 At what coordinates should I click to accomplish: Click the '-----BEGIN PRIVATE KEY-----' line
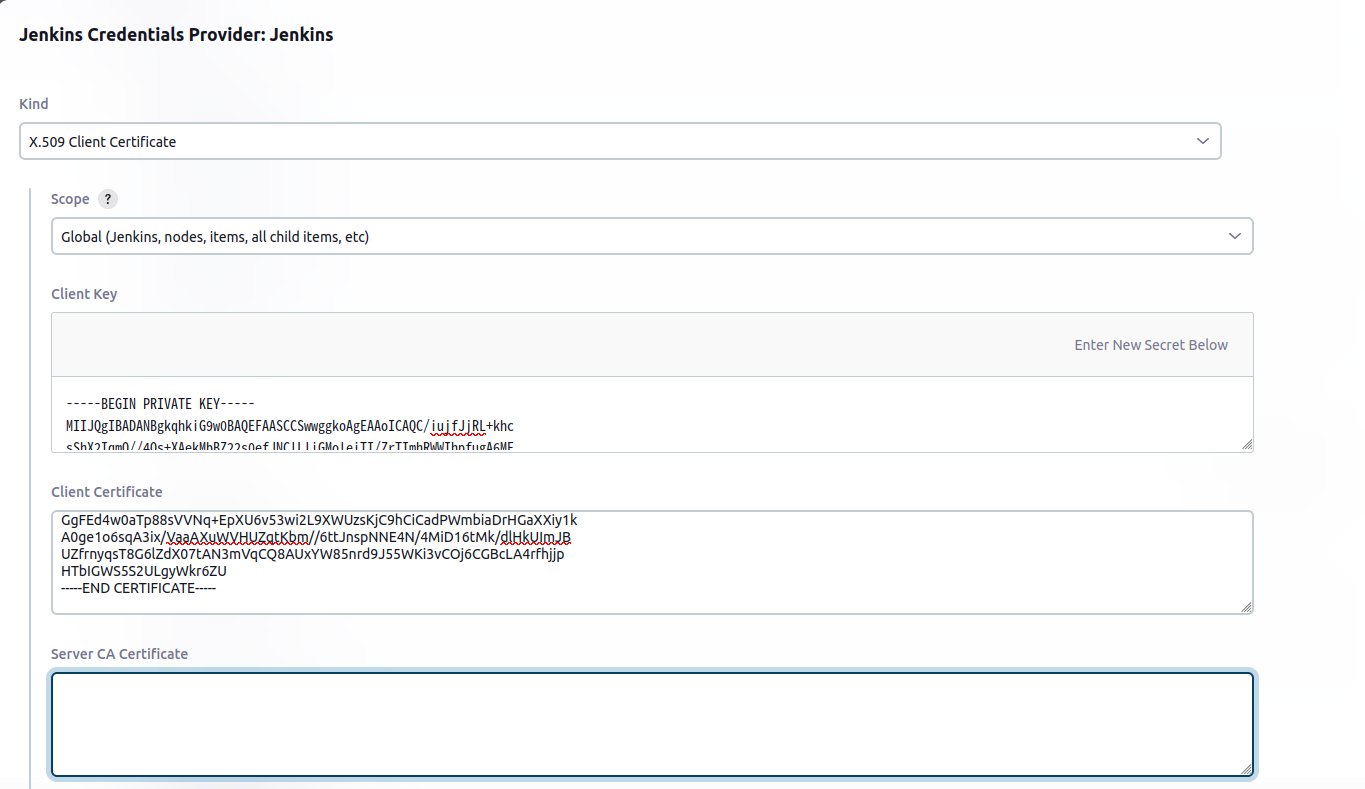pyautogui.click(x=160, y=404)
